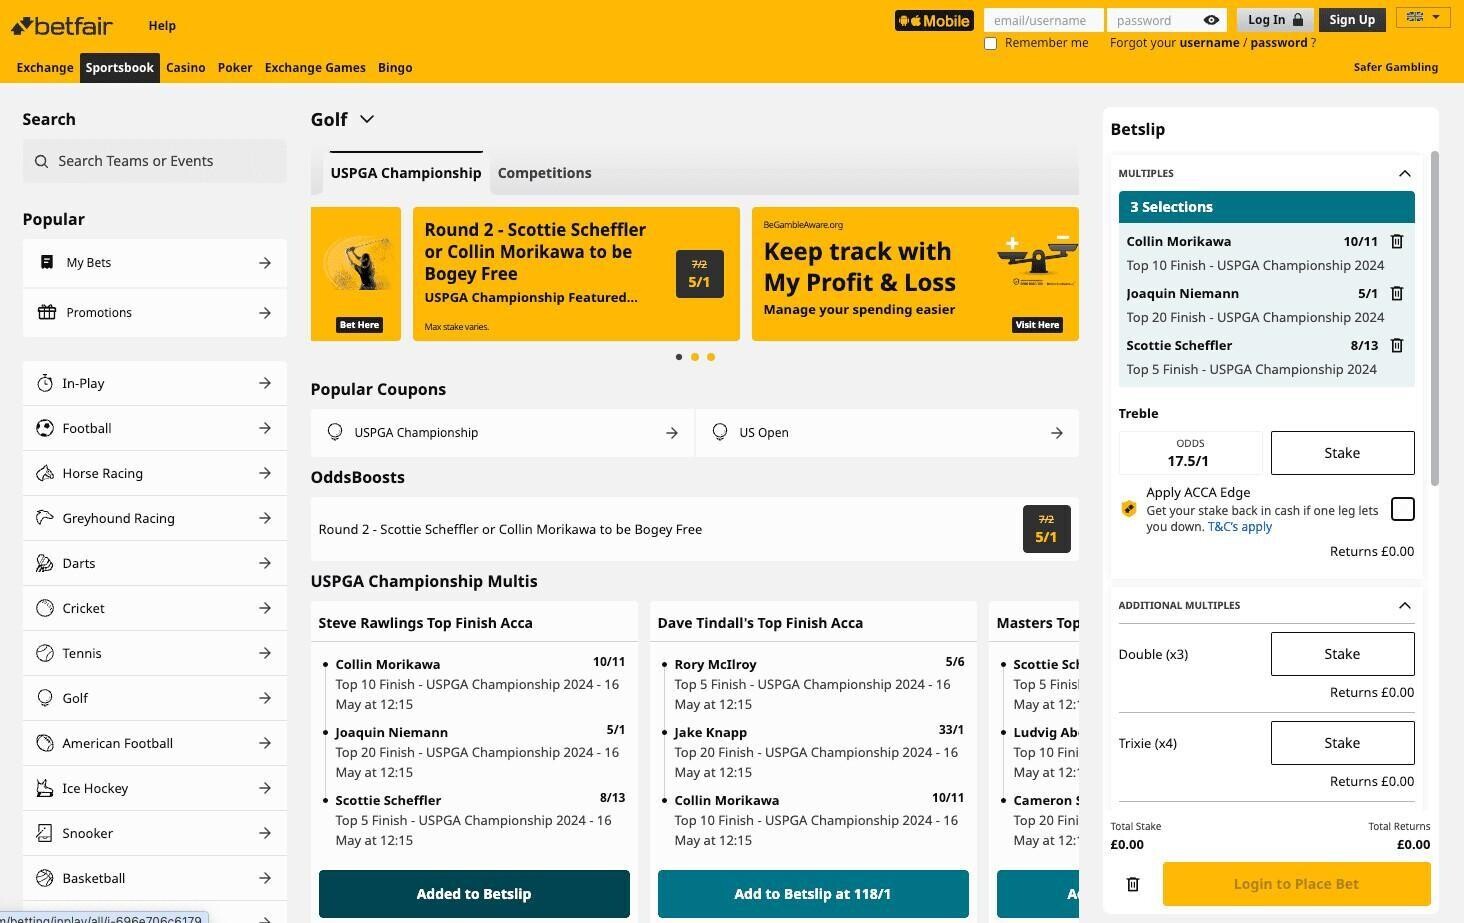Click the Football ball icon
This screenshot has width=1464, height=923.
44,428
